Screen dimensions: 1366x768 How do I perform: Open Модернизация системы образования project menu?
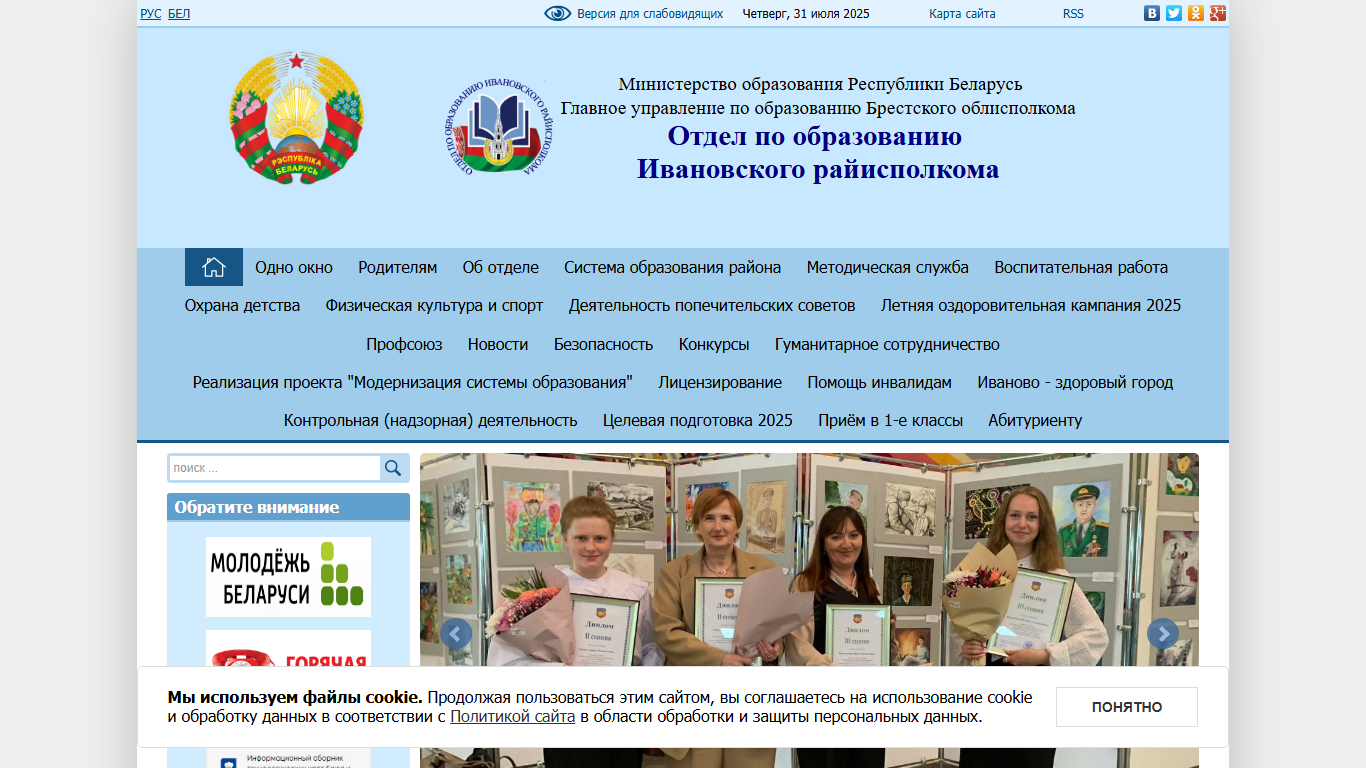[x=413, y=382]
